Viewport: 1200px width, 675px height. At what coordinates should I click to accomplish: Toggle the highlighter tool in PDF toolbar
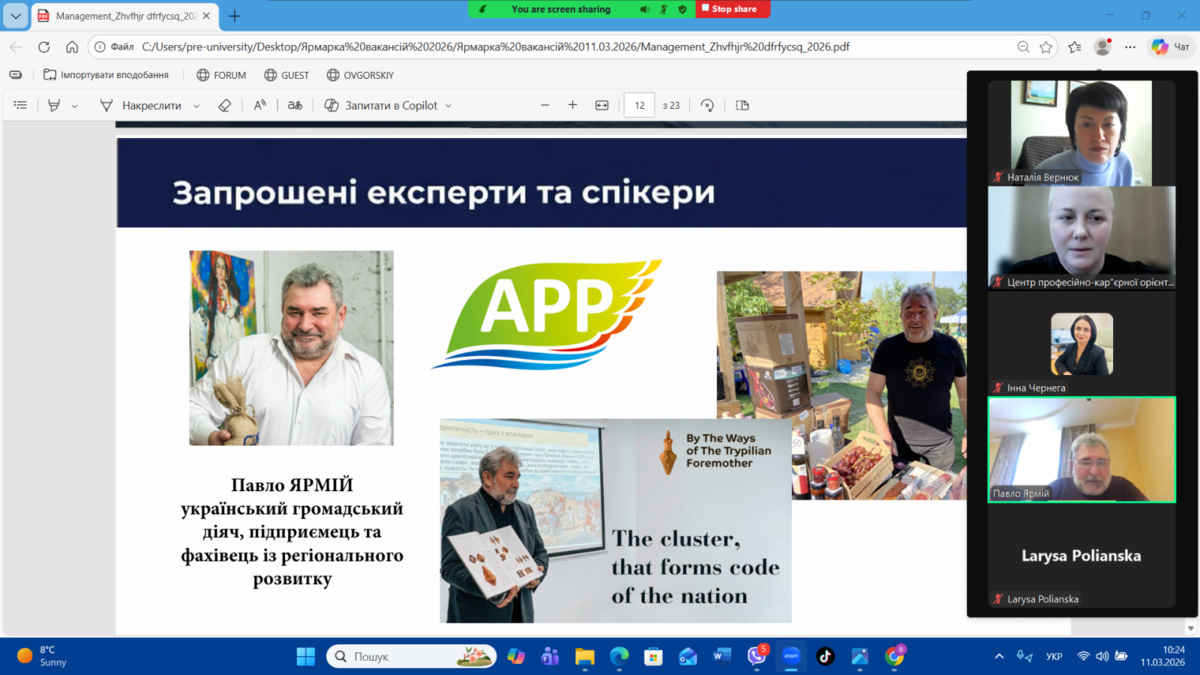pyautogui.click(x=54, y=105)
